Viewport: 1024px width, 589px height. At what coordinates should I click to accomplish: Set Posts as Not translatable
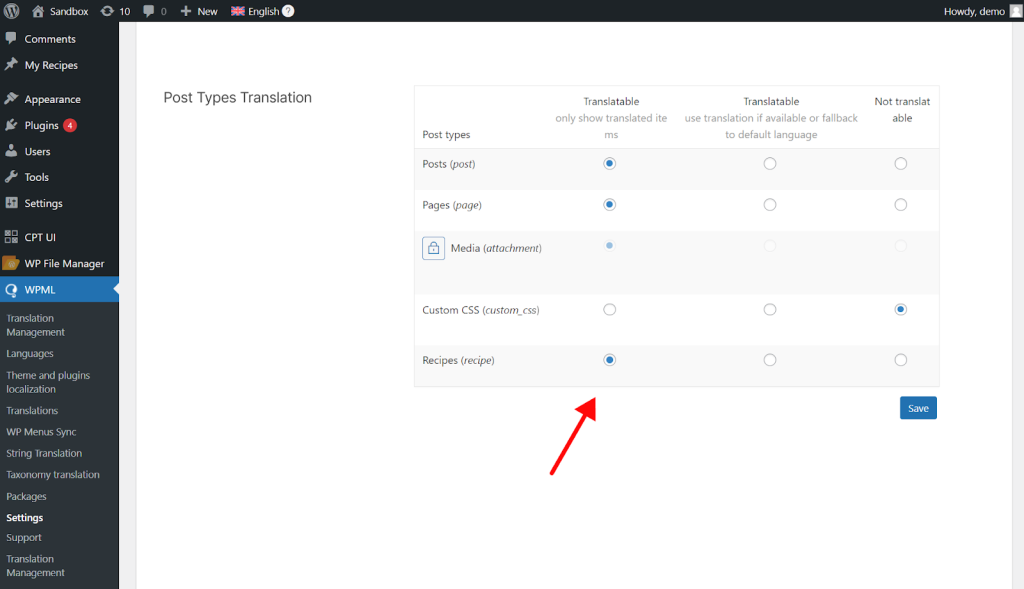pyautogui.click(x=901, y=163)
